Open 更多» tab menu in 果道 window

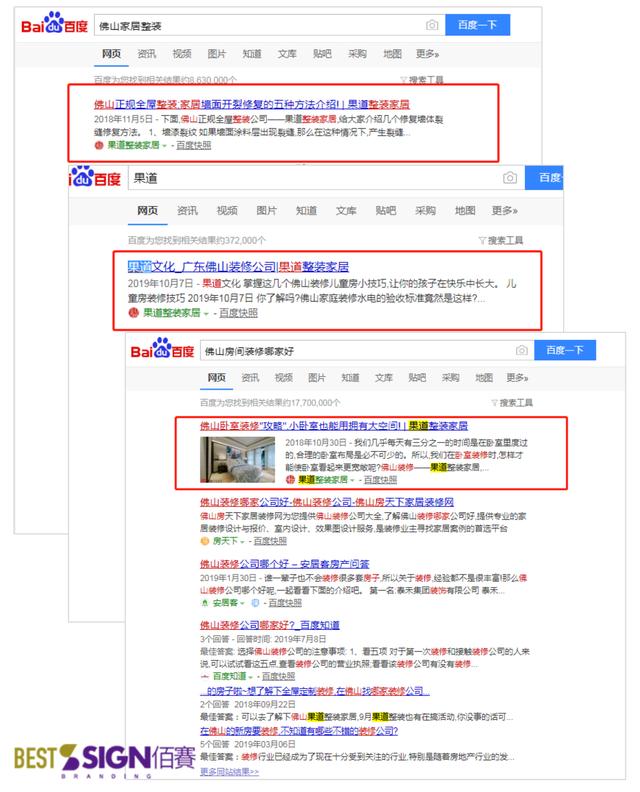(504, 210)
